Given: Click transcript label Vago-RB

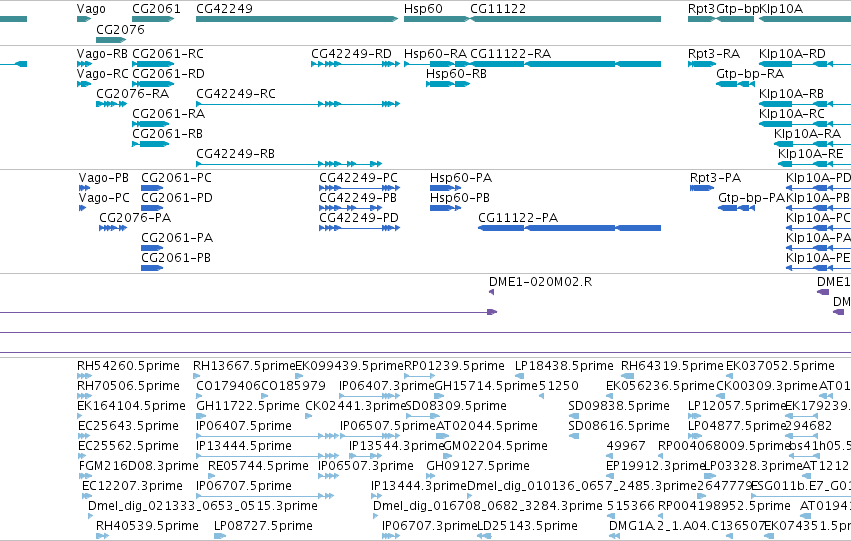Looking at the screenshot, I should point(103,54).
